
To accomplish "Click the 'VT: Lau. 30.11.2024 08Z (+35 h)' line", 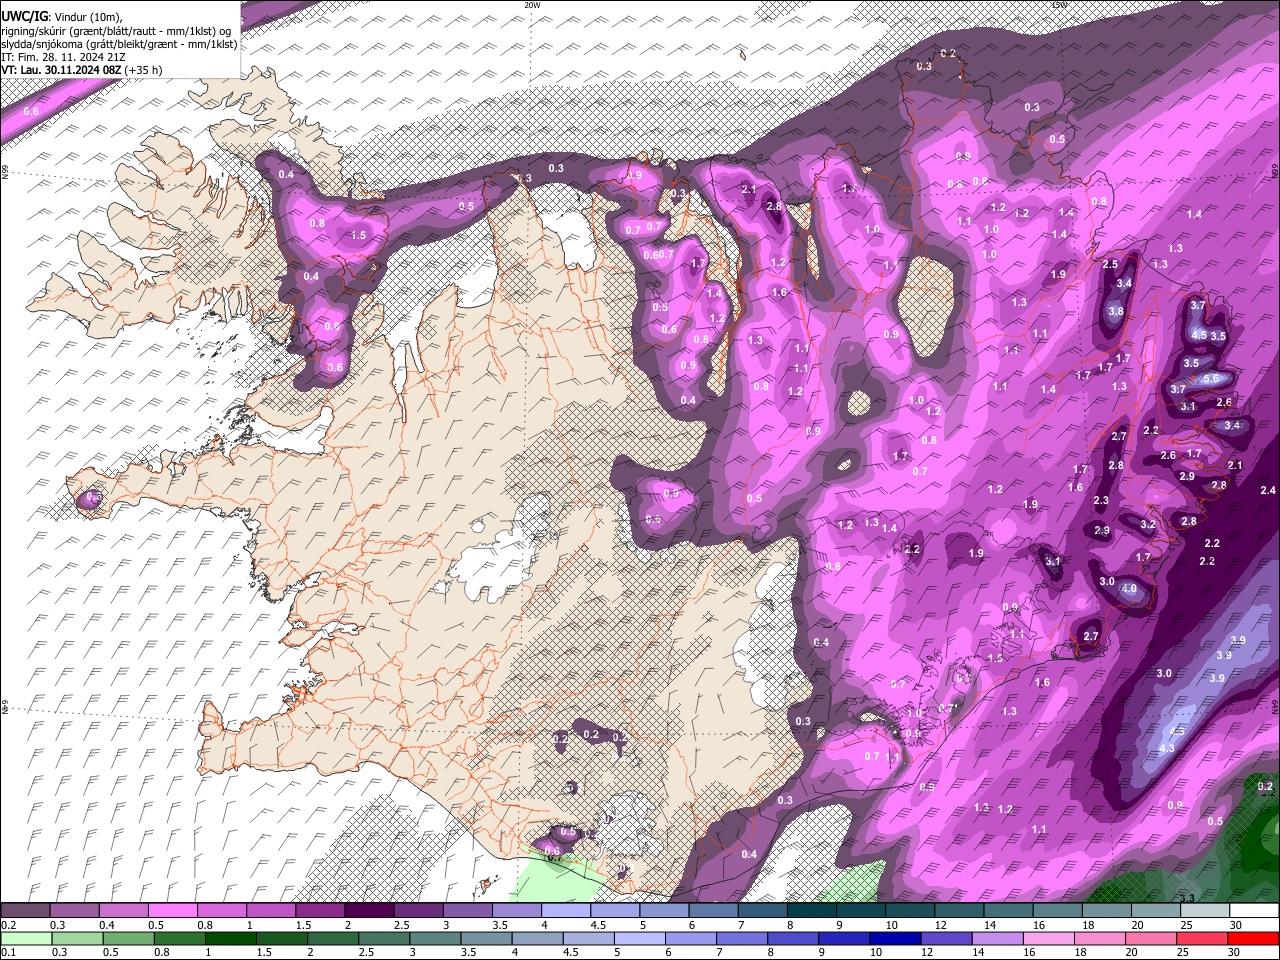I will pyautogui.click(x=82, y=70).
